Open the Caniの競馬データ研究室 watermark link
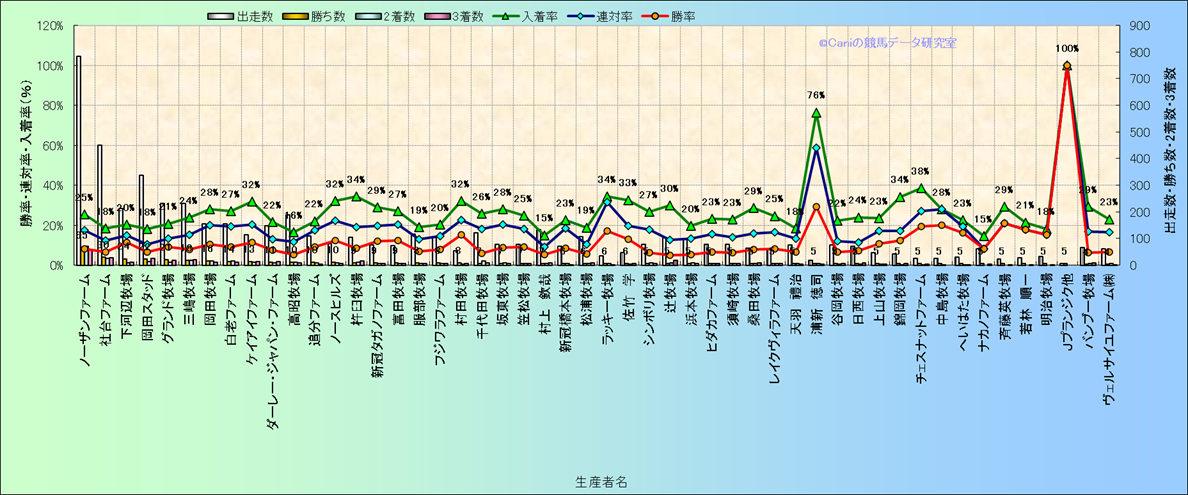Image resolution: width=1188 pixels, height=495 pixels. click(886, 43)
